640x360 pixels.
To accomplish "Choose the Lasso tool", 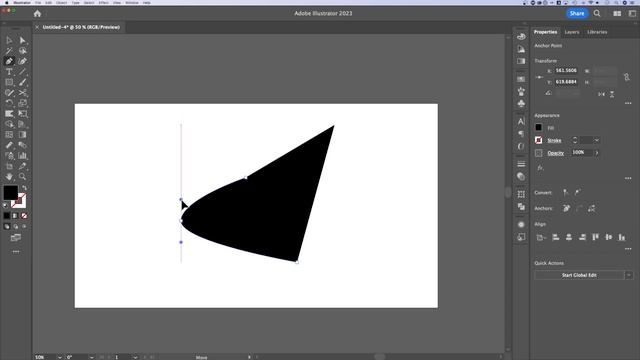I will coord(22,51).
